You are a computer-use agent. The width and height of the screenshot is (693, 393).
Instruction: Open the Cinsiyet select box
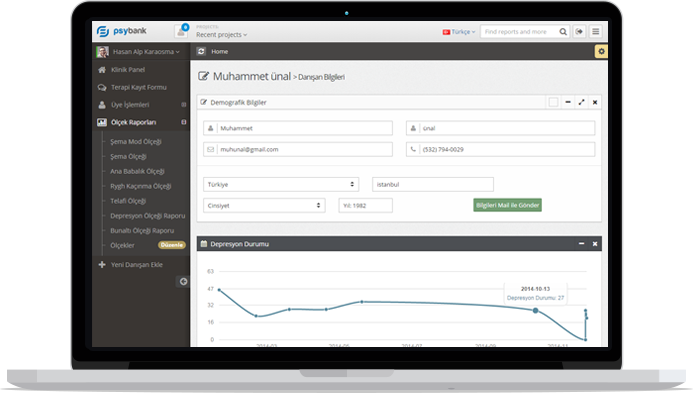tap(264, 206)
